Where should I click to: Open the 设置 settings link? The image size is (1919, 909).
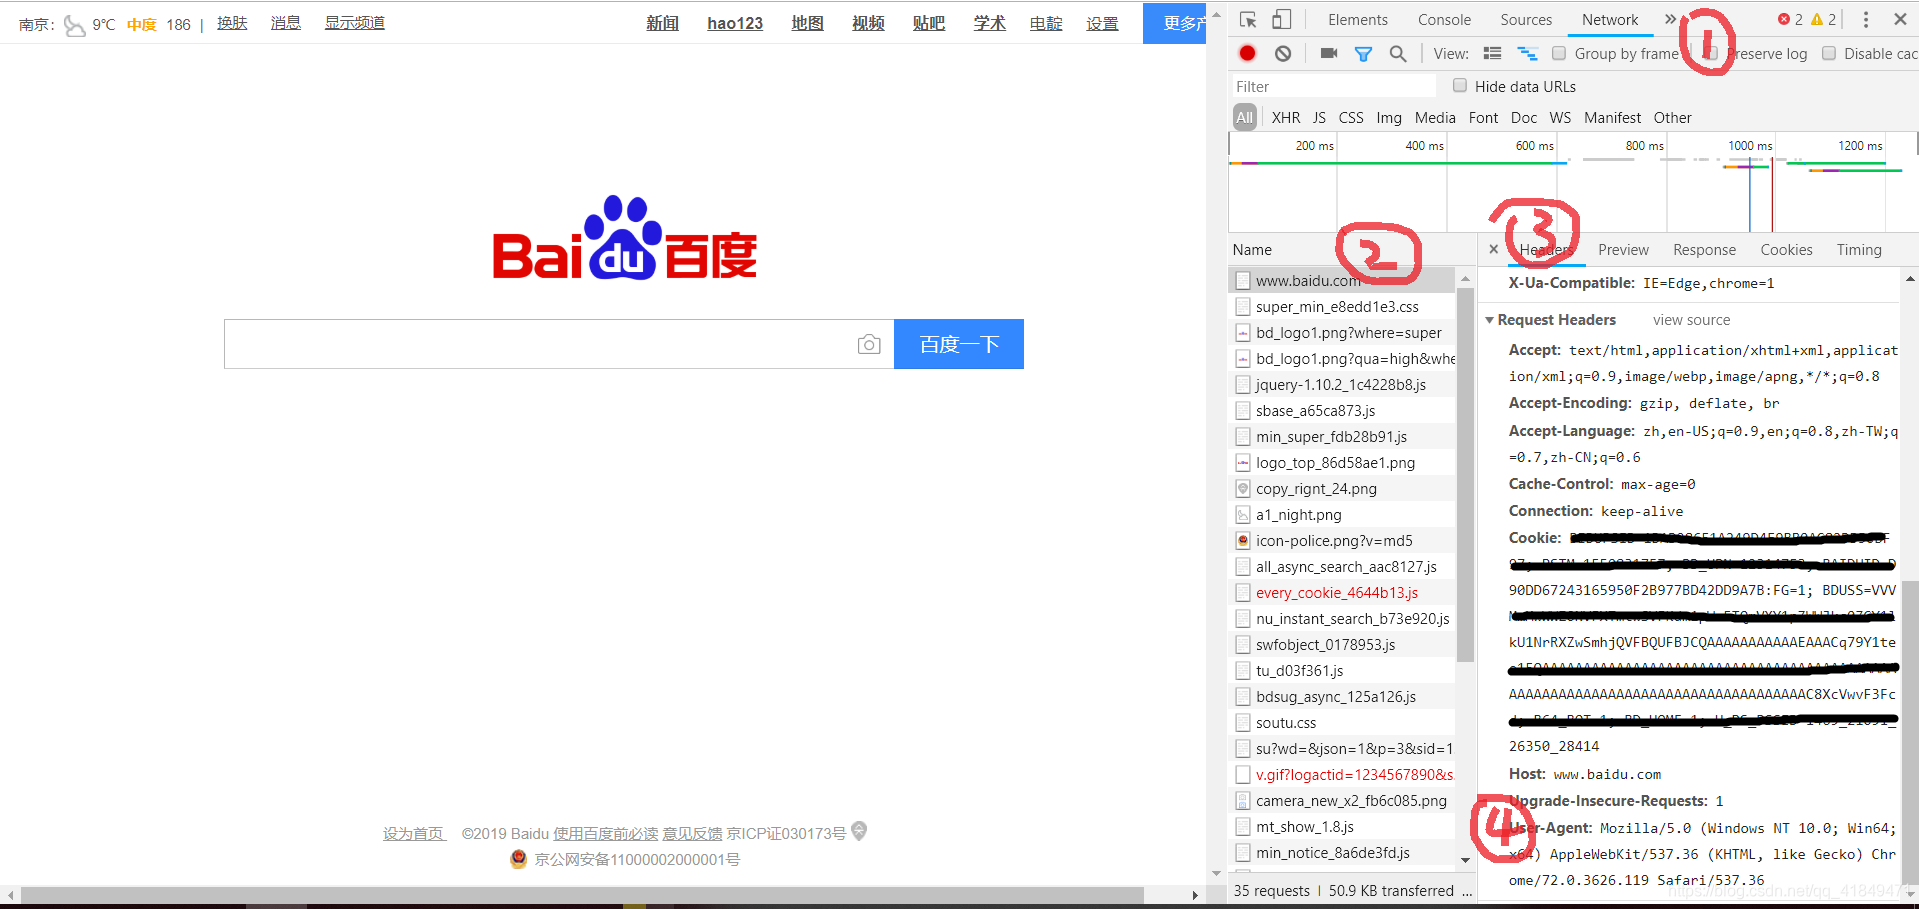1102,23
